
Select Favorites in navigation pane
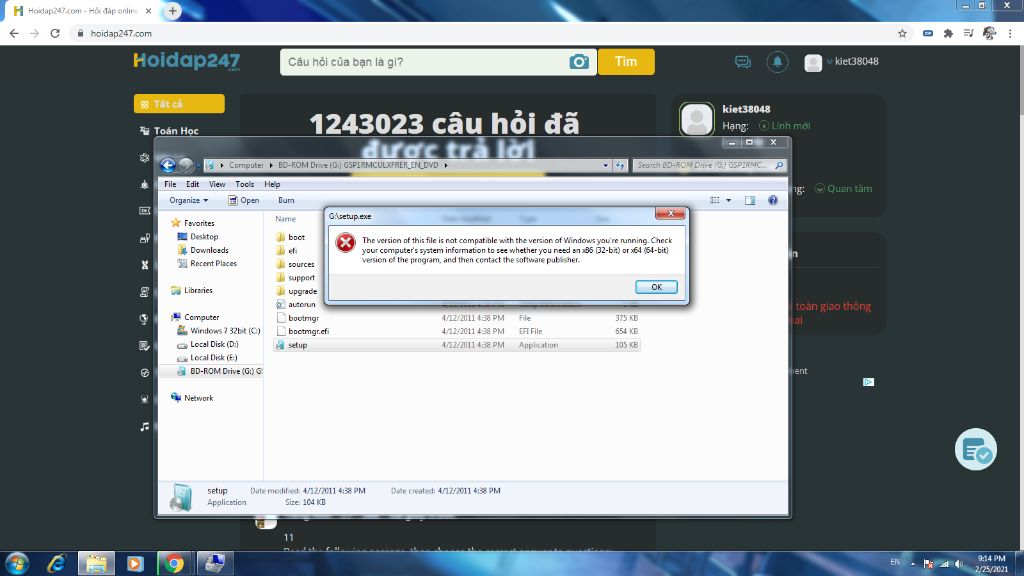[199, 223]
